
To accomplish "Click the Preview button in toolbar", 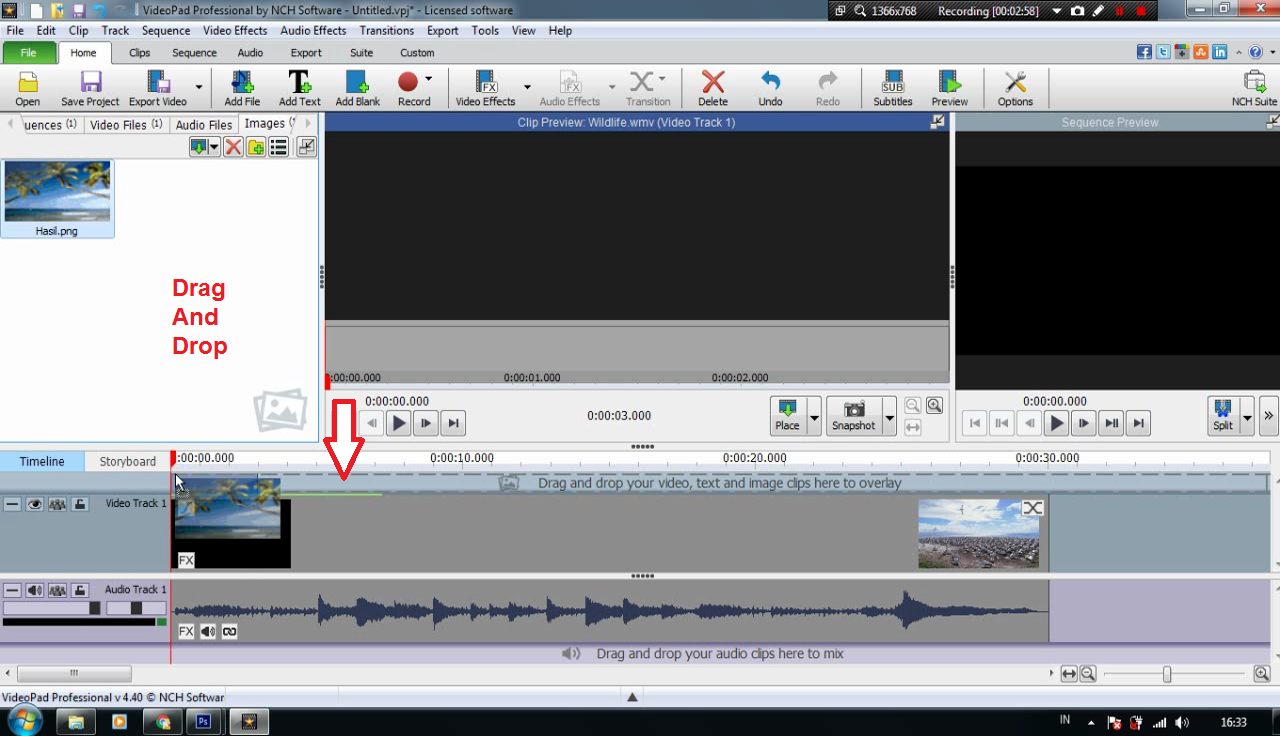I will click(949, 88).
